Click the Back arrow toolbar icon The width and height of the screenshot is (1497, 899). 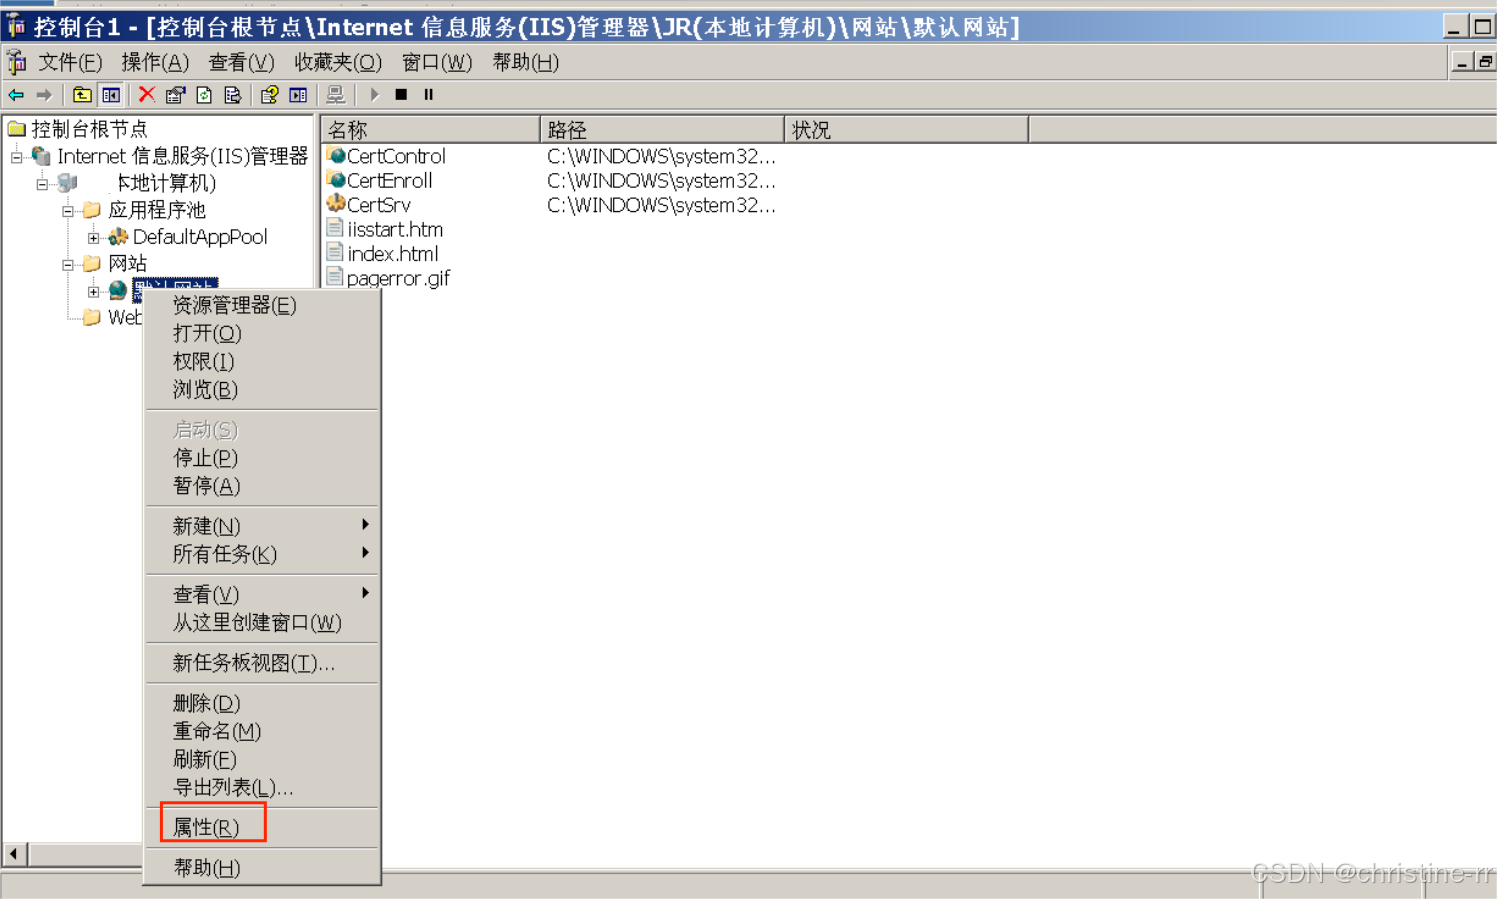pos(16,95)
